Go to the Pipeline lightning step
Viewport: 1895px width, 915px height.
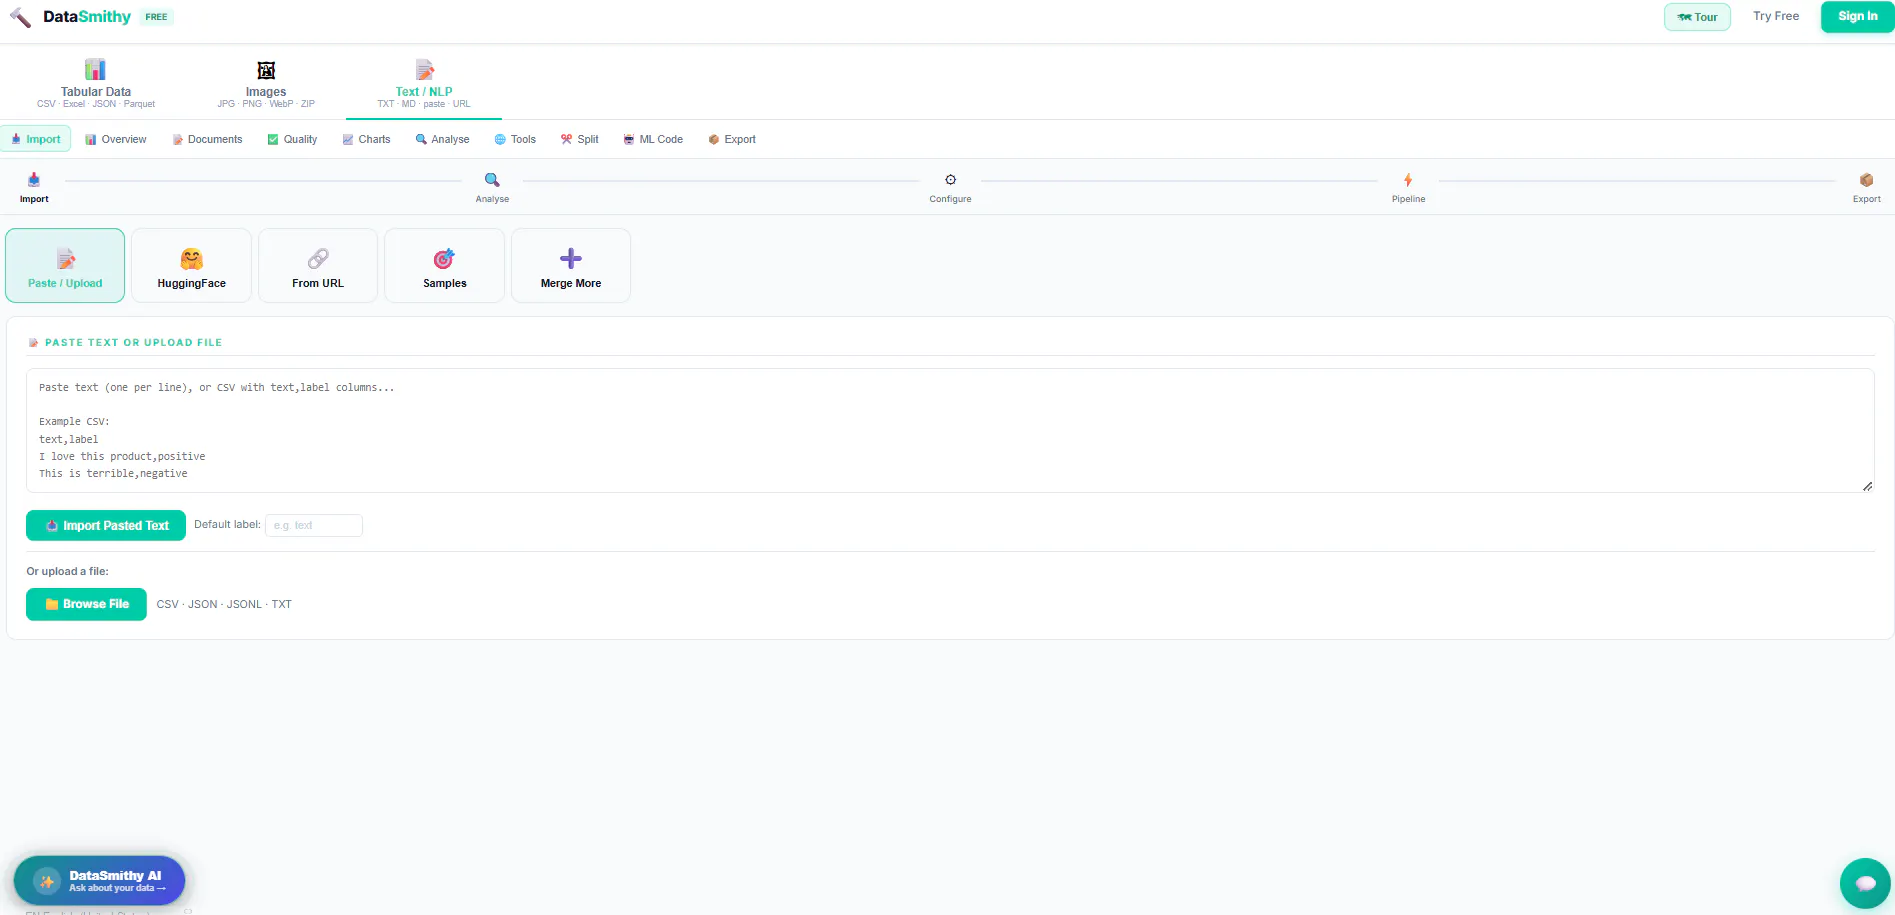point(1408,180)
